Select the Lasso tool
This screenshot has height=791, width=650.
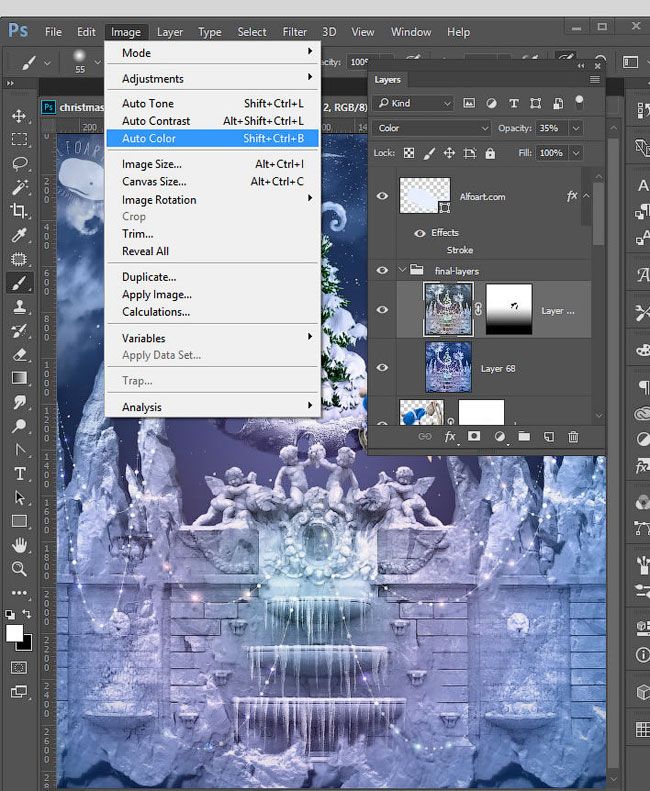pos(19,163)
